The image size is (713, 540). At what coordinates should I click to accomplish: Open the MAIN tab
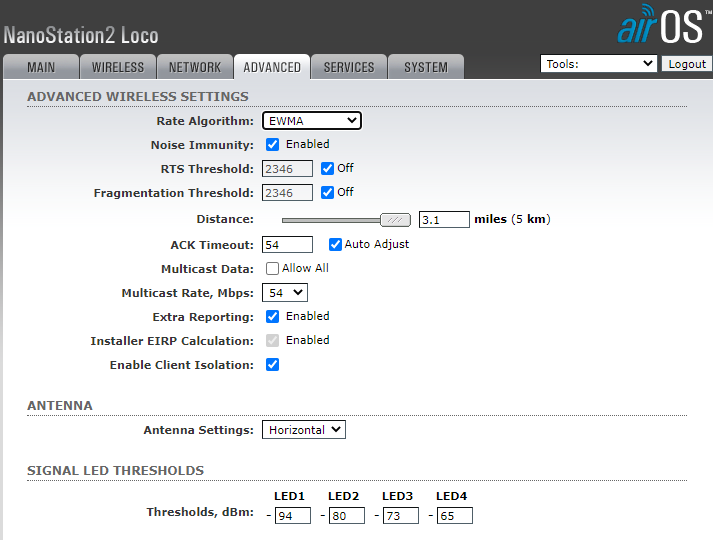tap(41, 67)
